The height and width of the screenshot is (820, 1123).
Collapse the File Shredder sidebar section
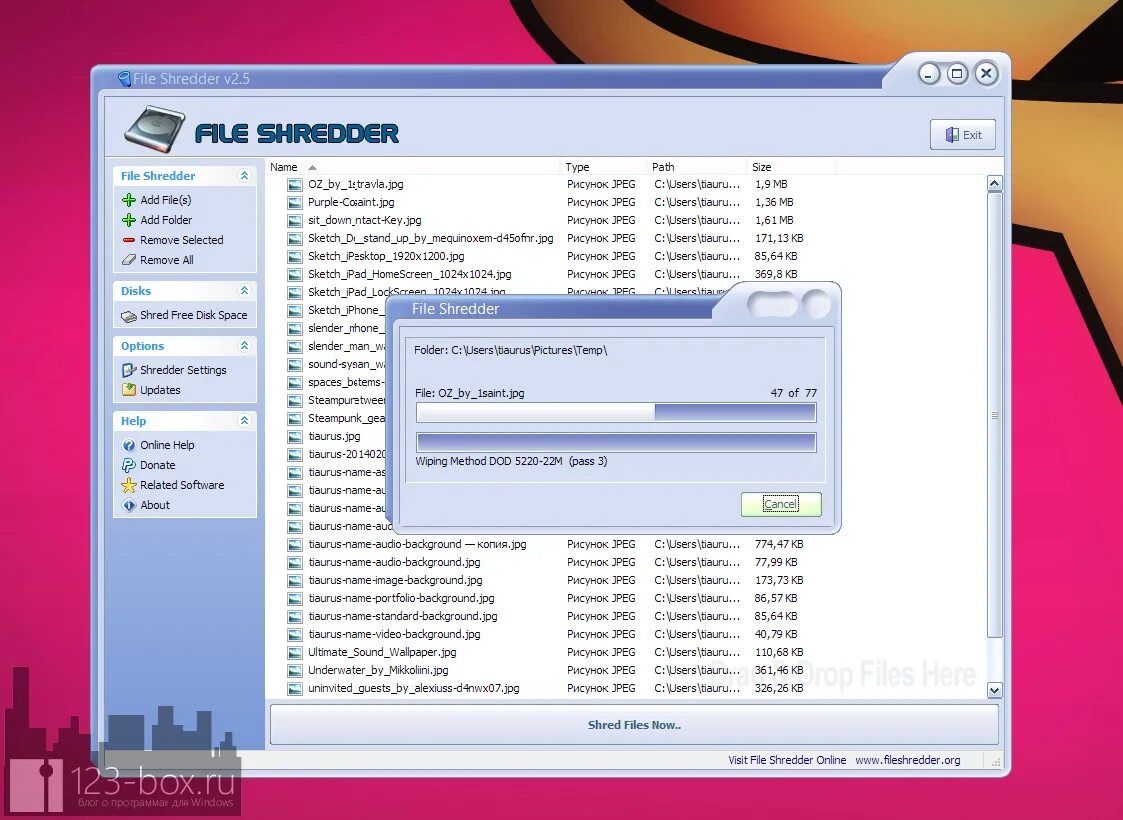pos(244,175)
